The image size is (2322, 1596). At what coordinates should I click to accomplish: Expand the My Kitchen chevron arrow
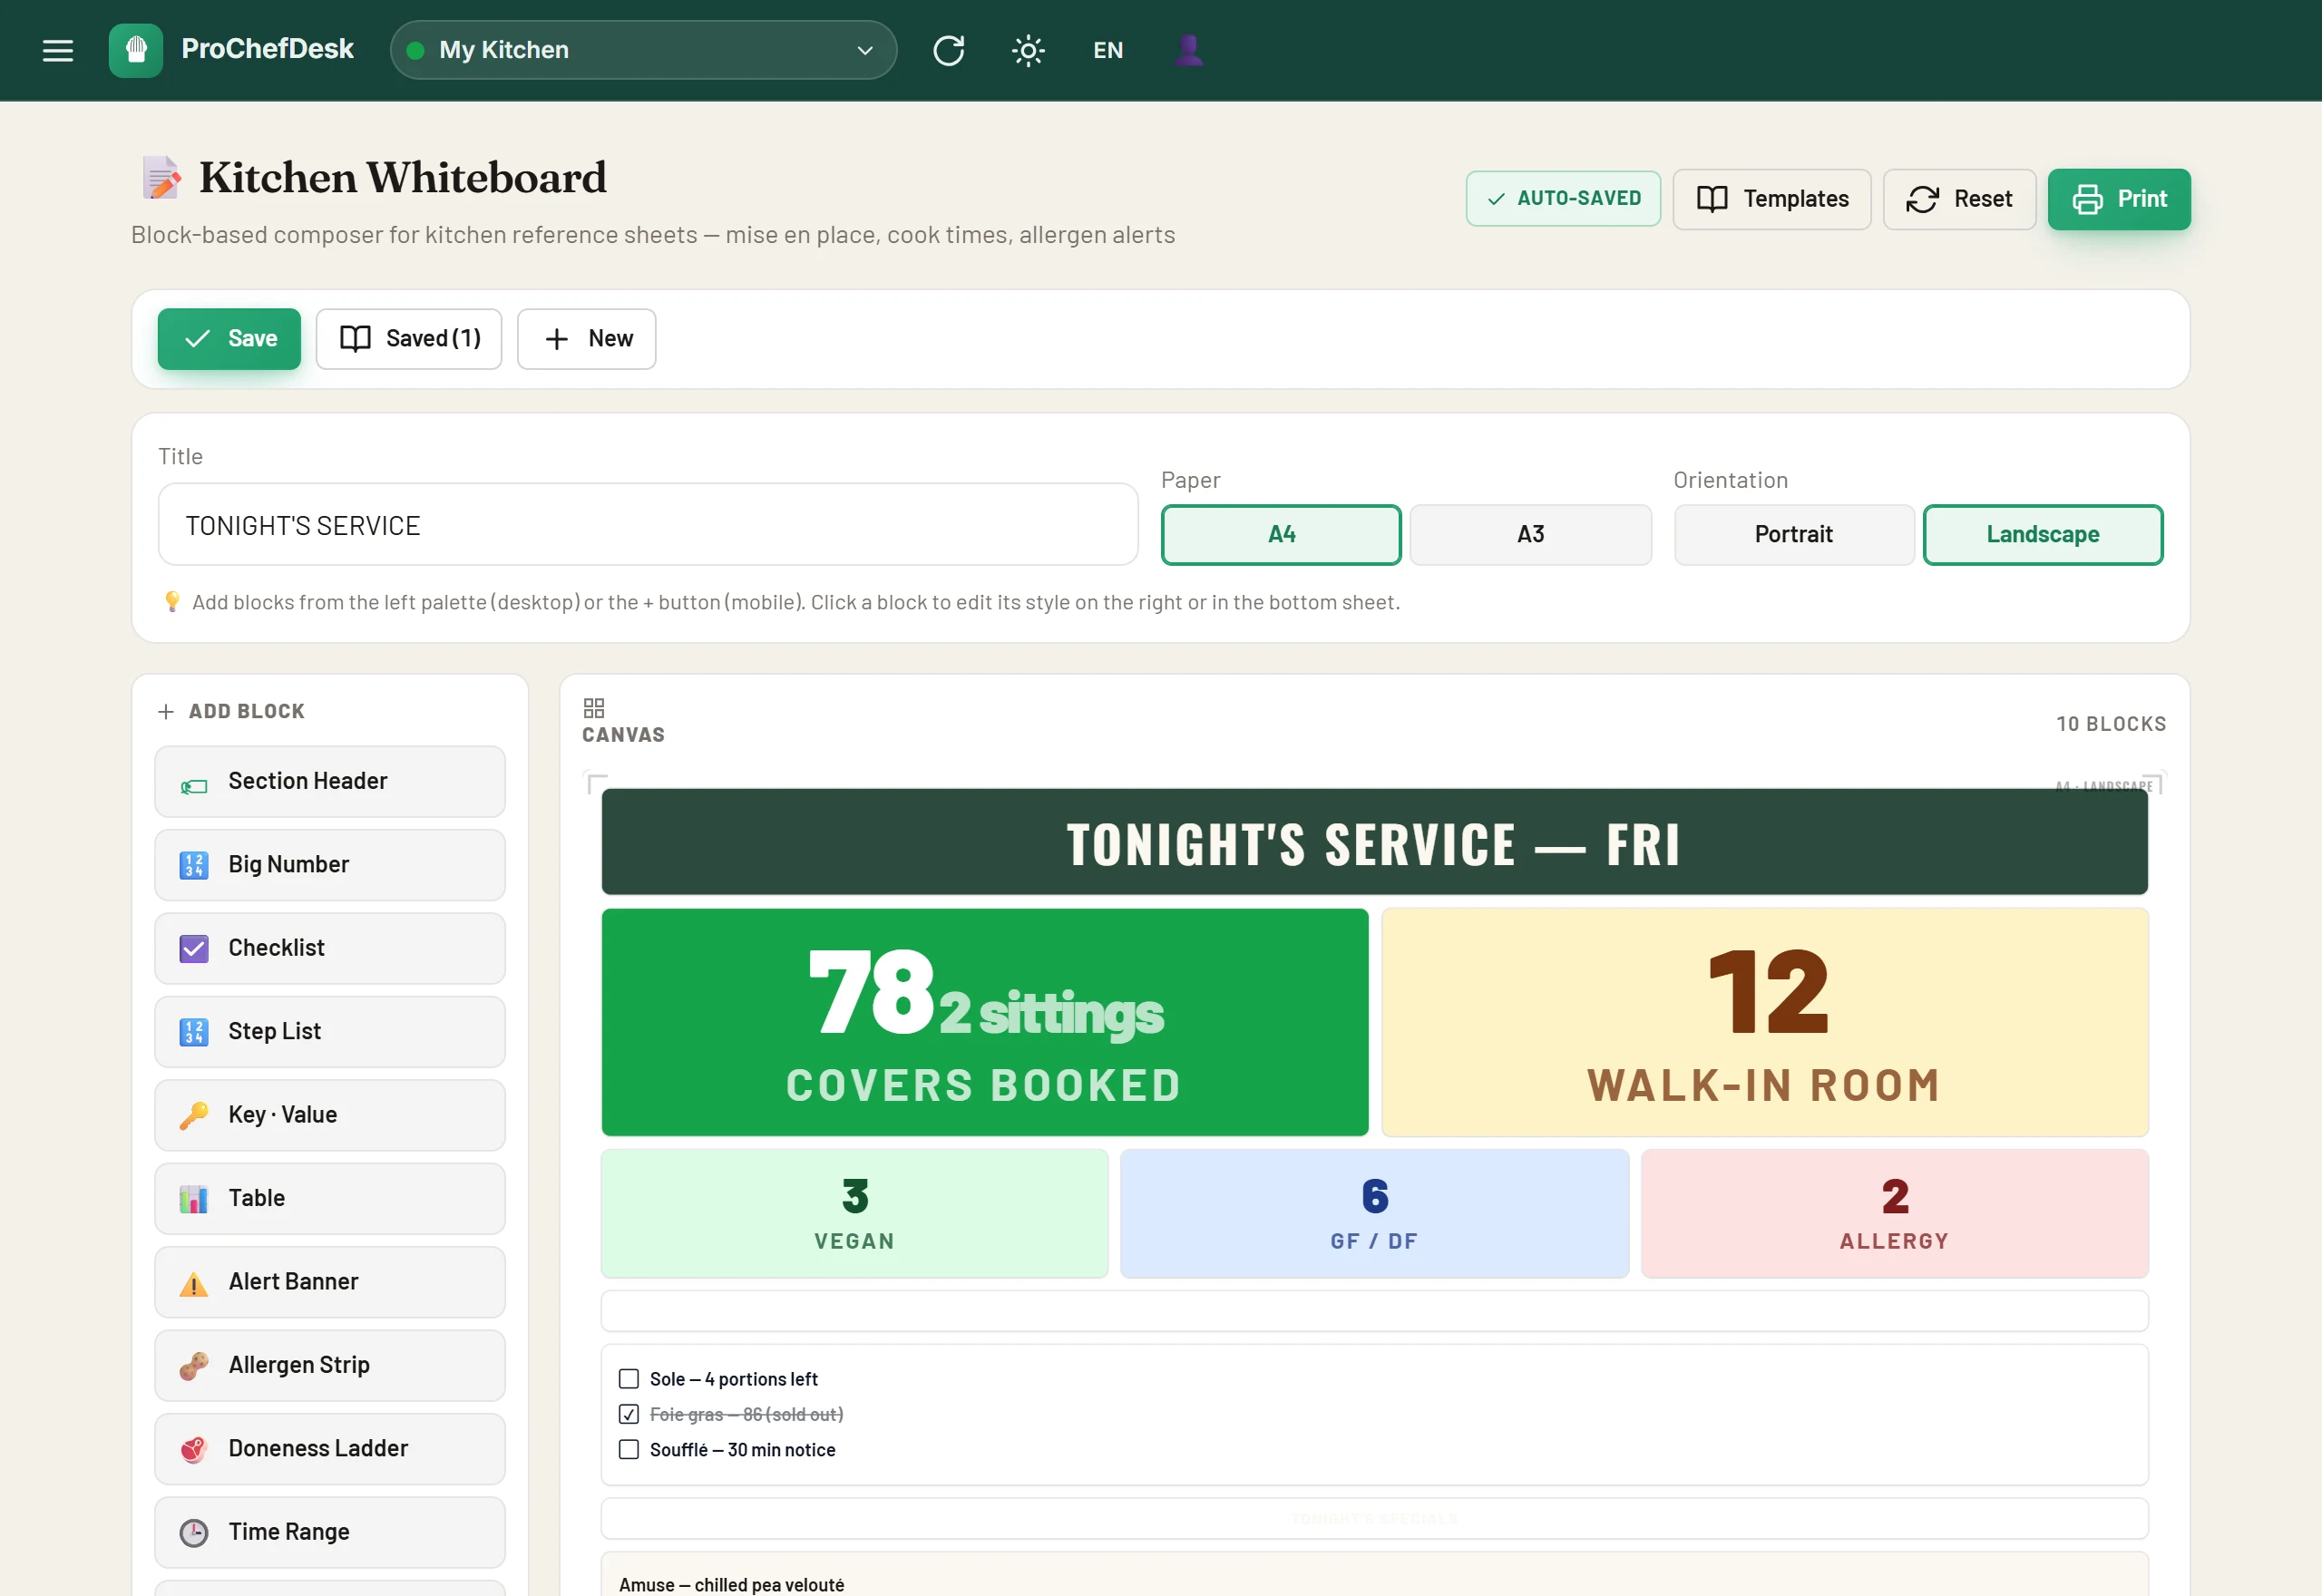[x=865, y=50]
